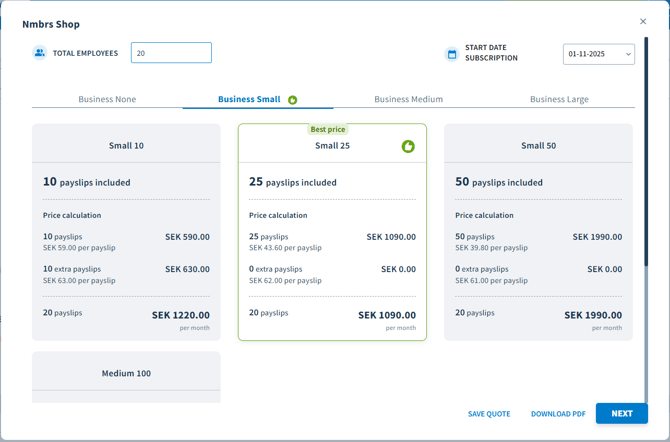This screenshot has width=670, height=442.
Task: Close the Nmbrs Shop dialog
Action: 643,21
